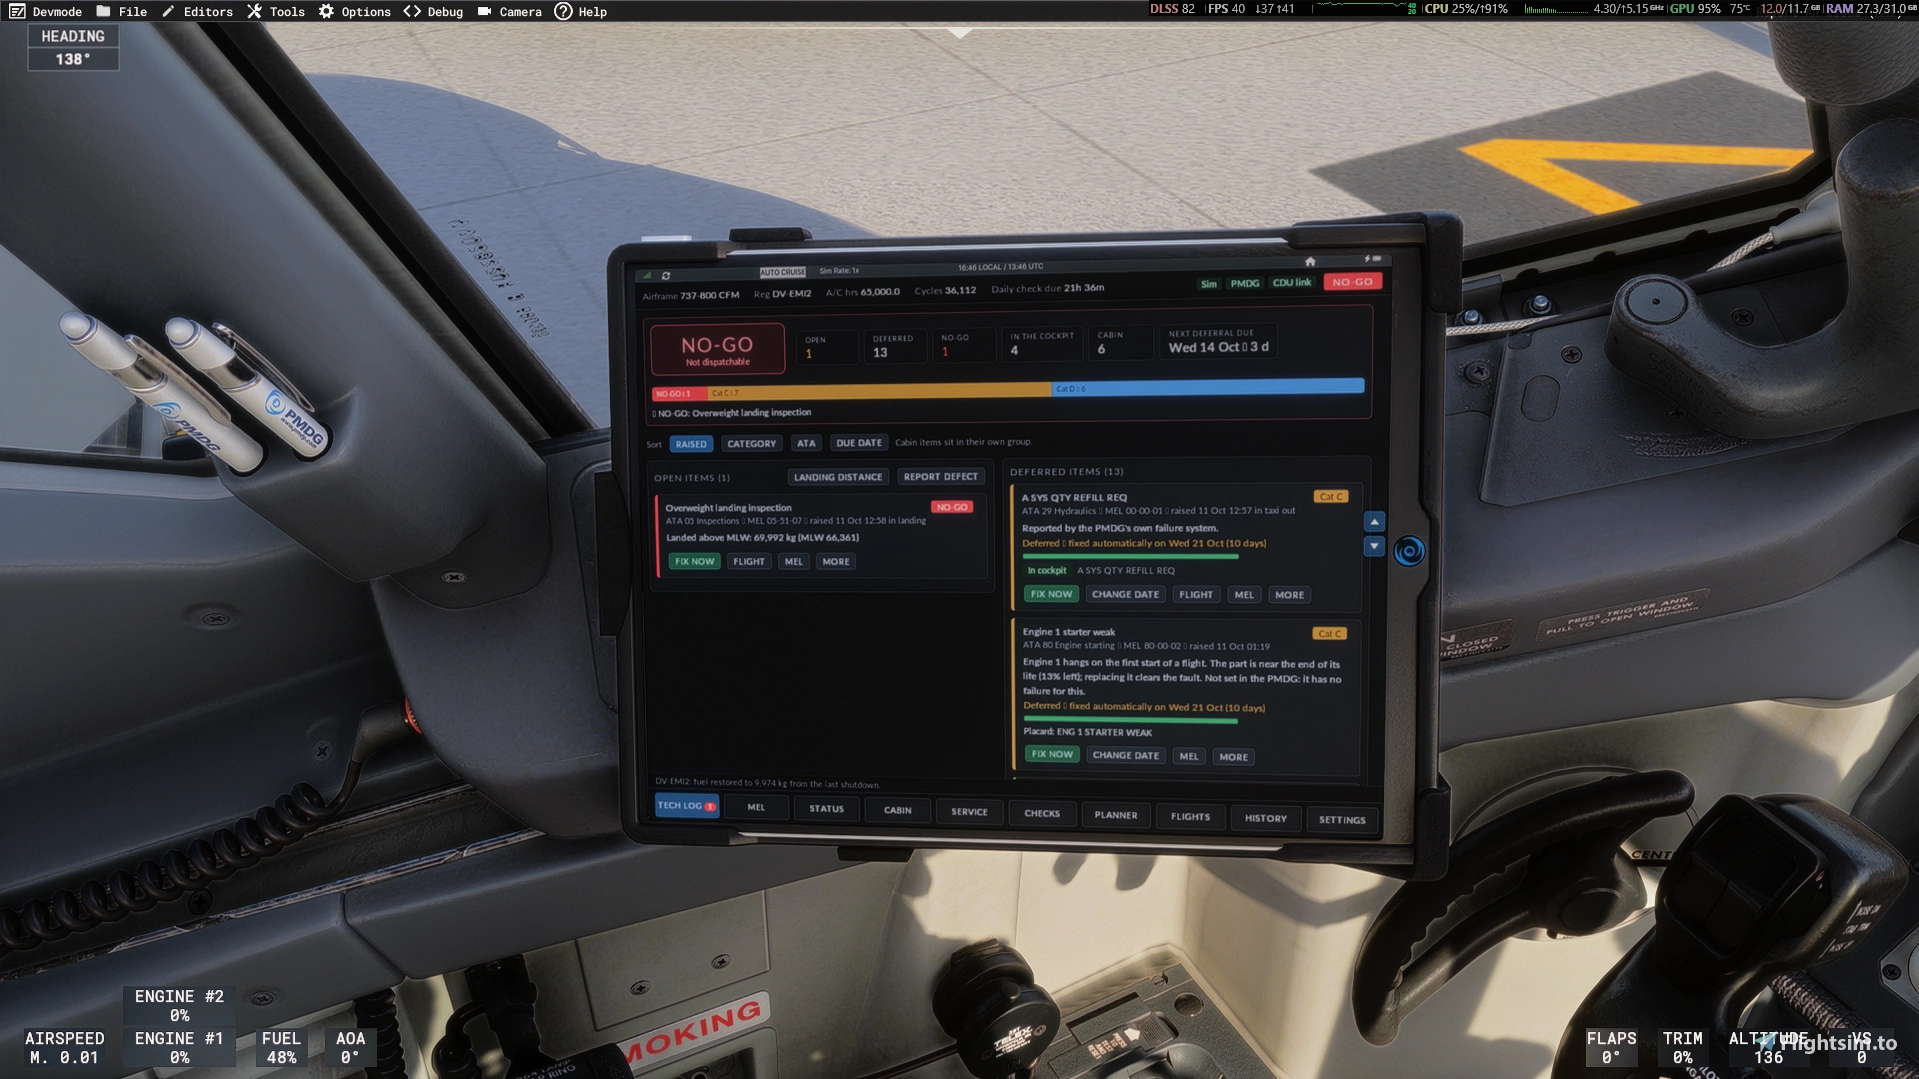
Task: Sort items by DUE DATE
Action: 858,442
